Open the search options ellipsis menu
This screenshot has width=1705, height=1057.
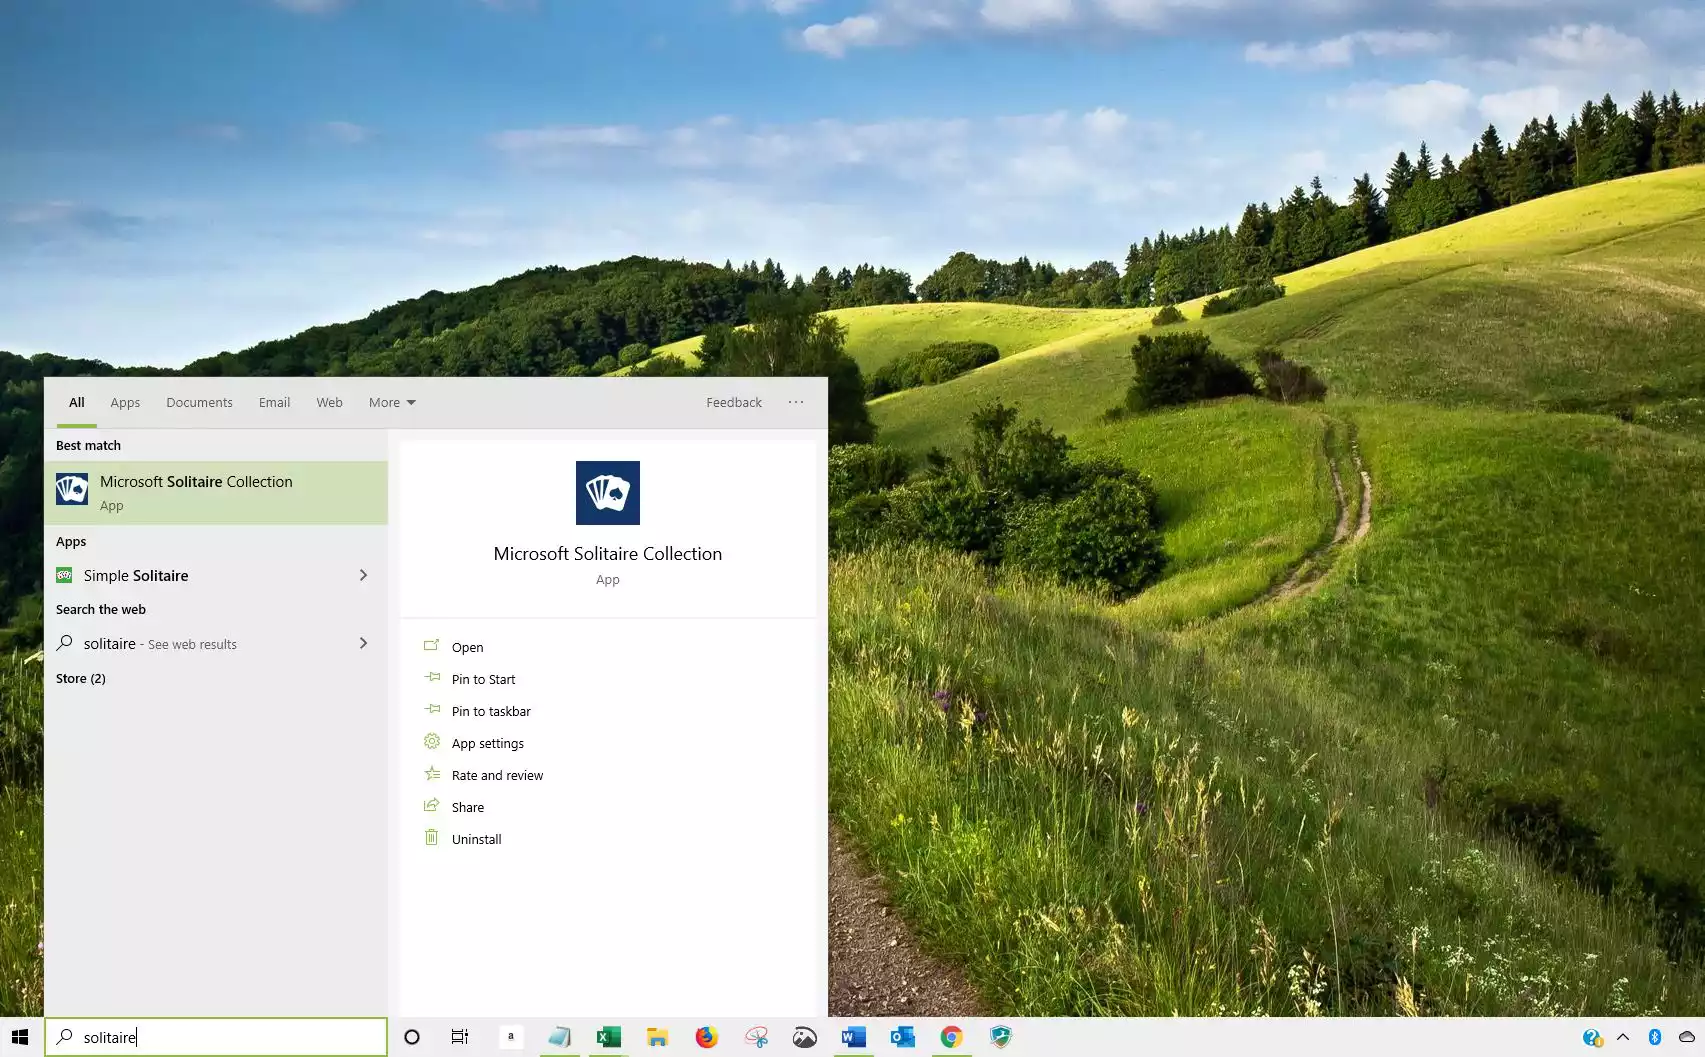(796, 402)
